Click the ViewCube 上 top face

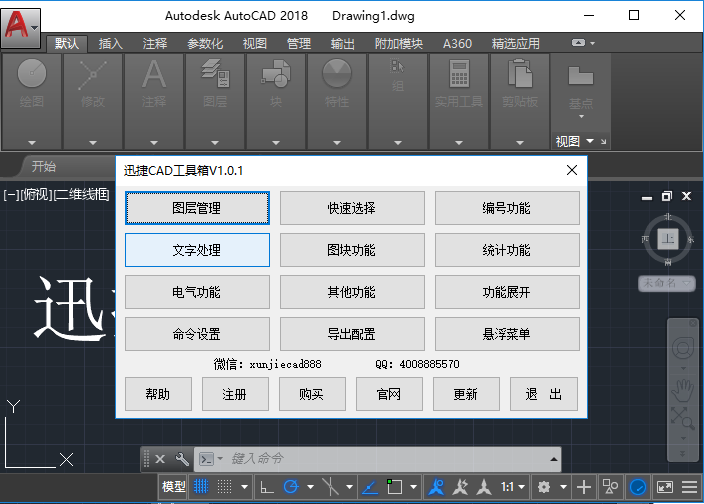pos(668,238)
